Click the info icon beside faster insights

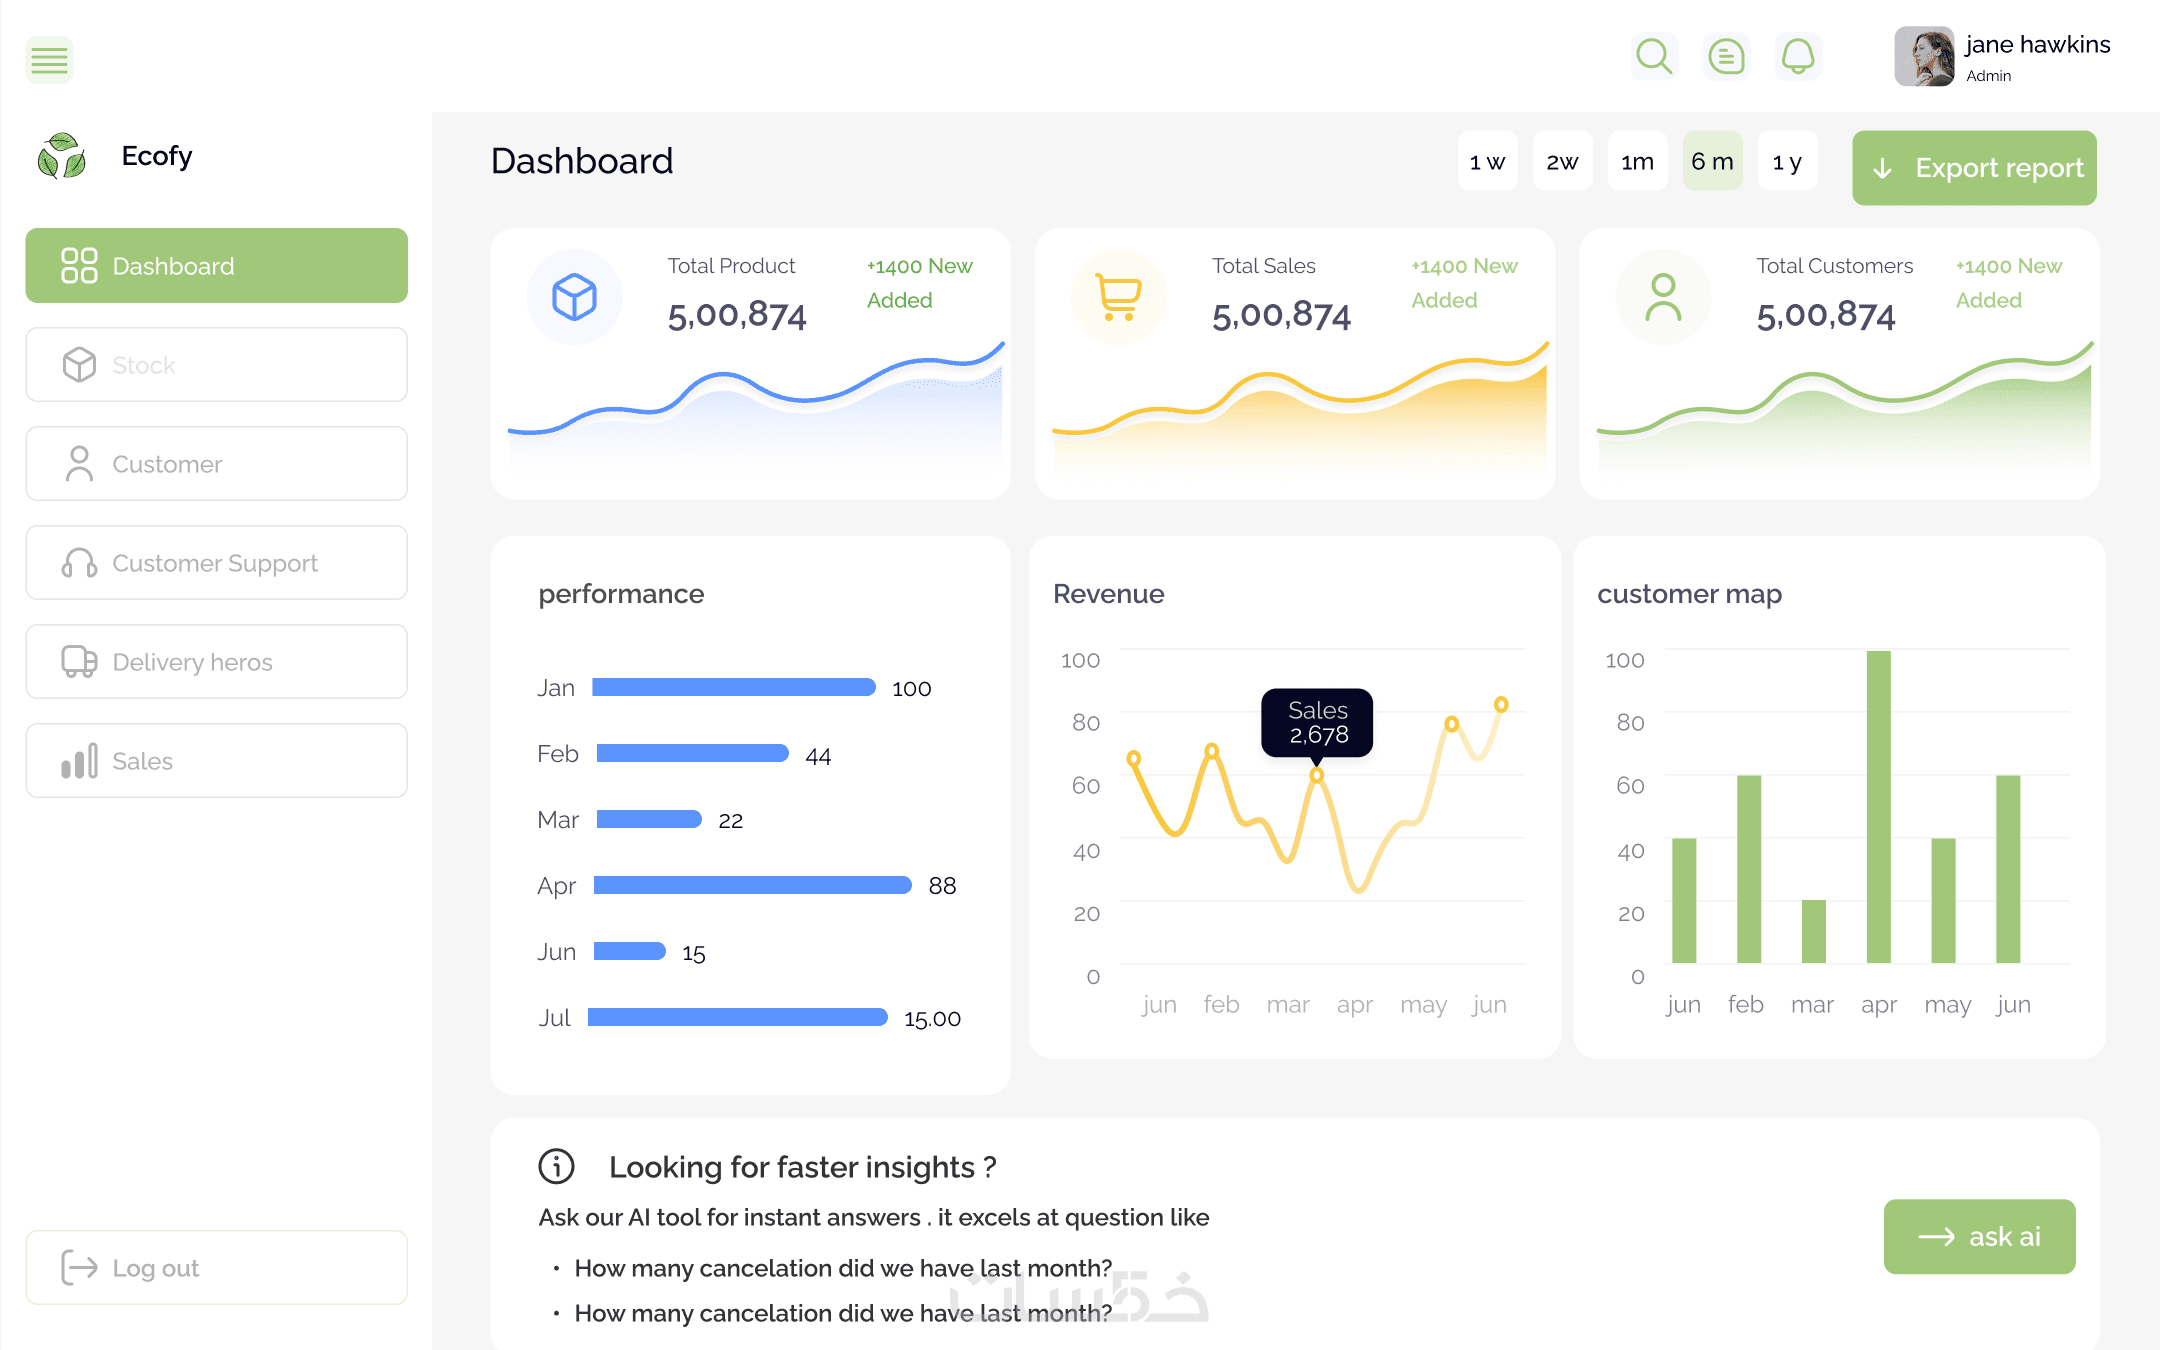pyautogui.click(x=557, y=1166)
